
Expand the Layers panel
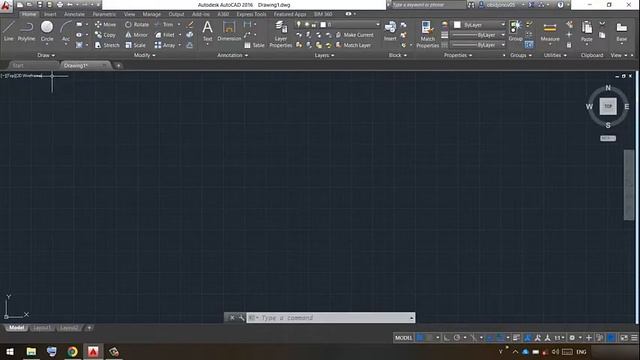click(324, 55)
